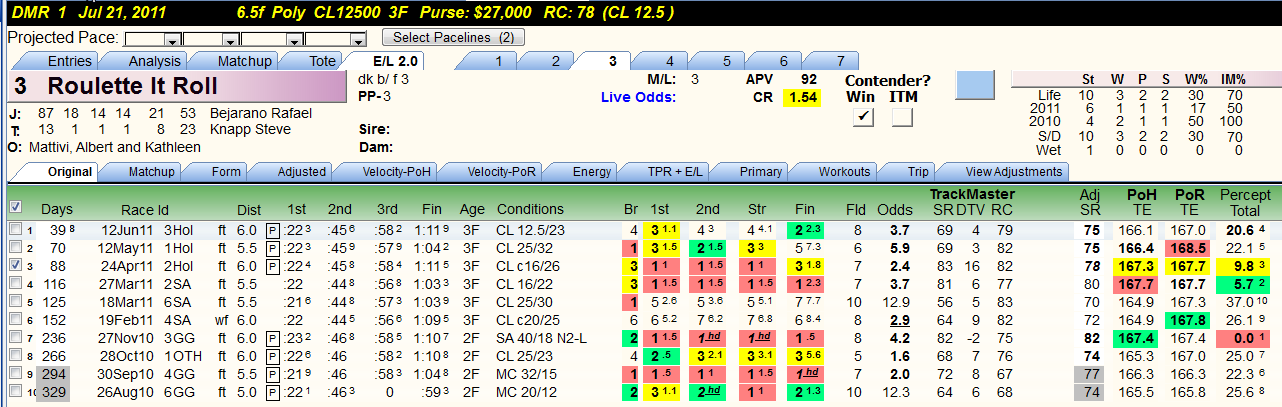Click trainer name Knapp Steve

click(248, 129)
